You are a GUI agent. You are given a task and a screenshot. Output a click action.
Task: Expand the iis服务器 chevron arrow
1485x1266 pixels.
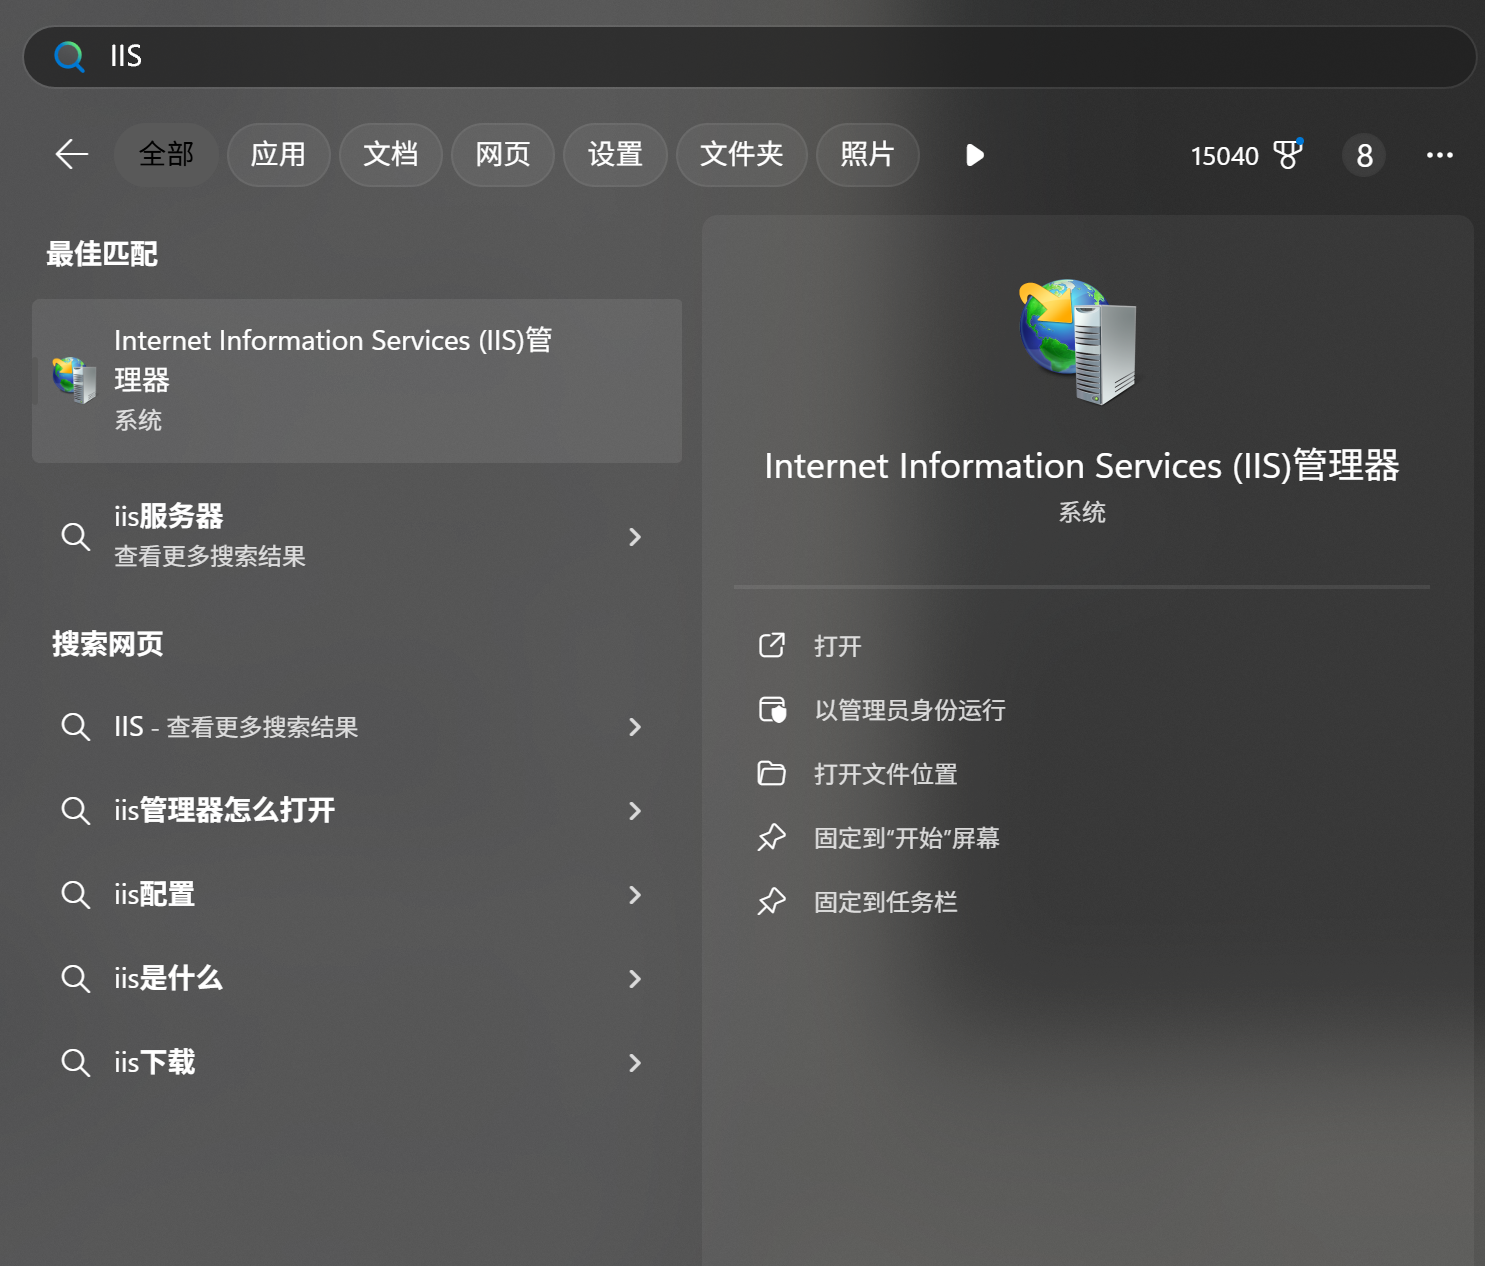click(635, 537)
